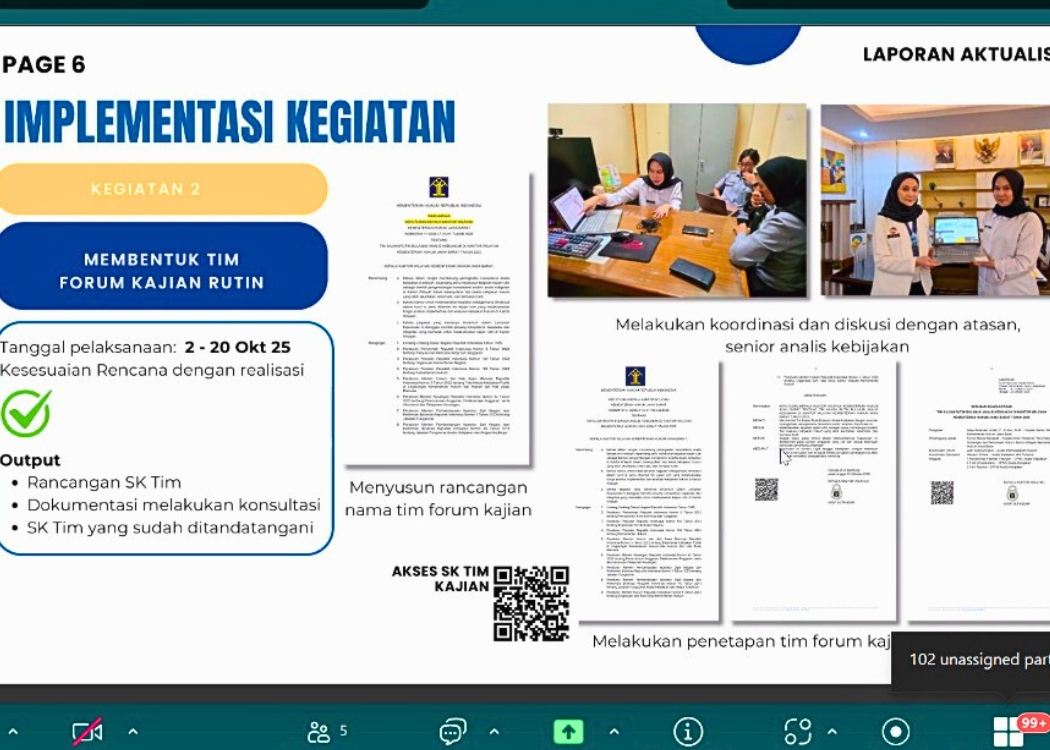Expand chevron left of the record icon
This screenshot has width=1050, height=750.
coord(832,731)
